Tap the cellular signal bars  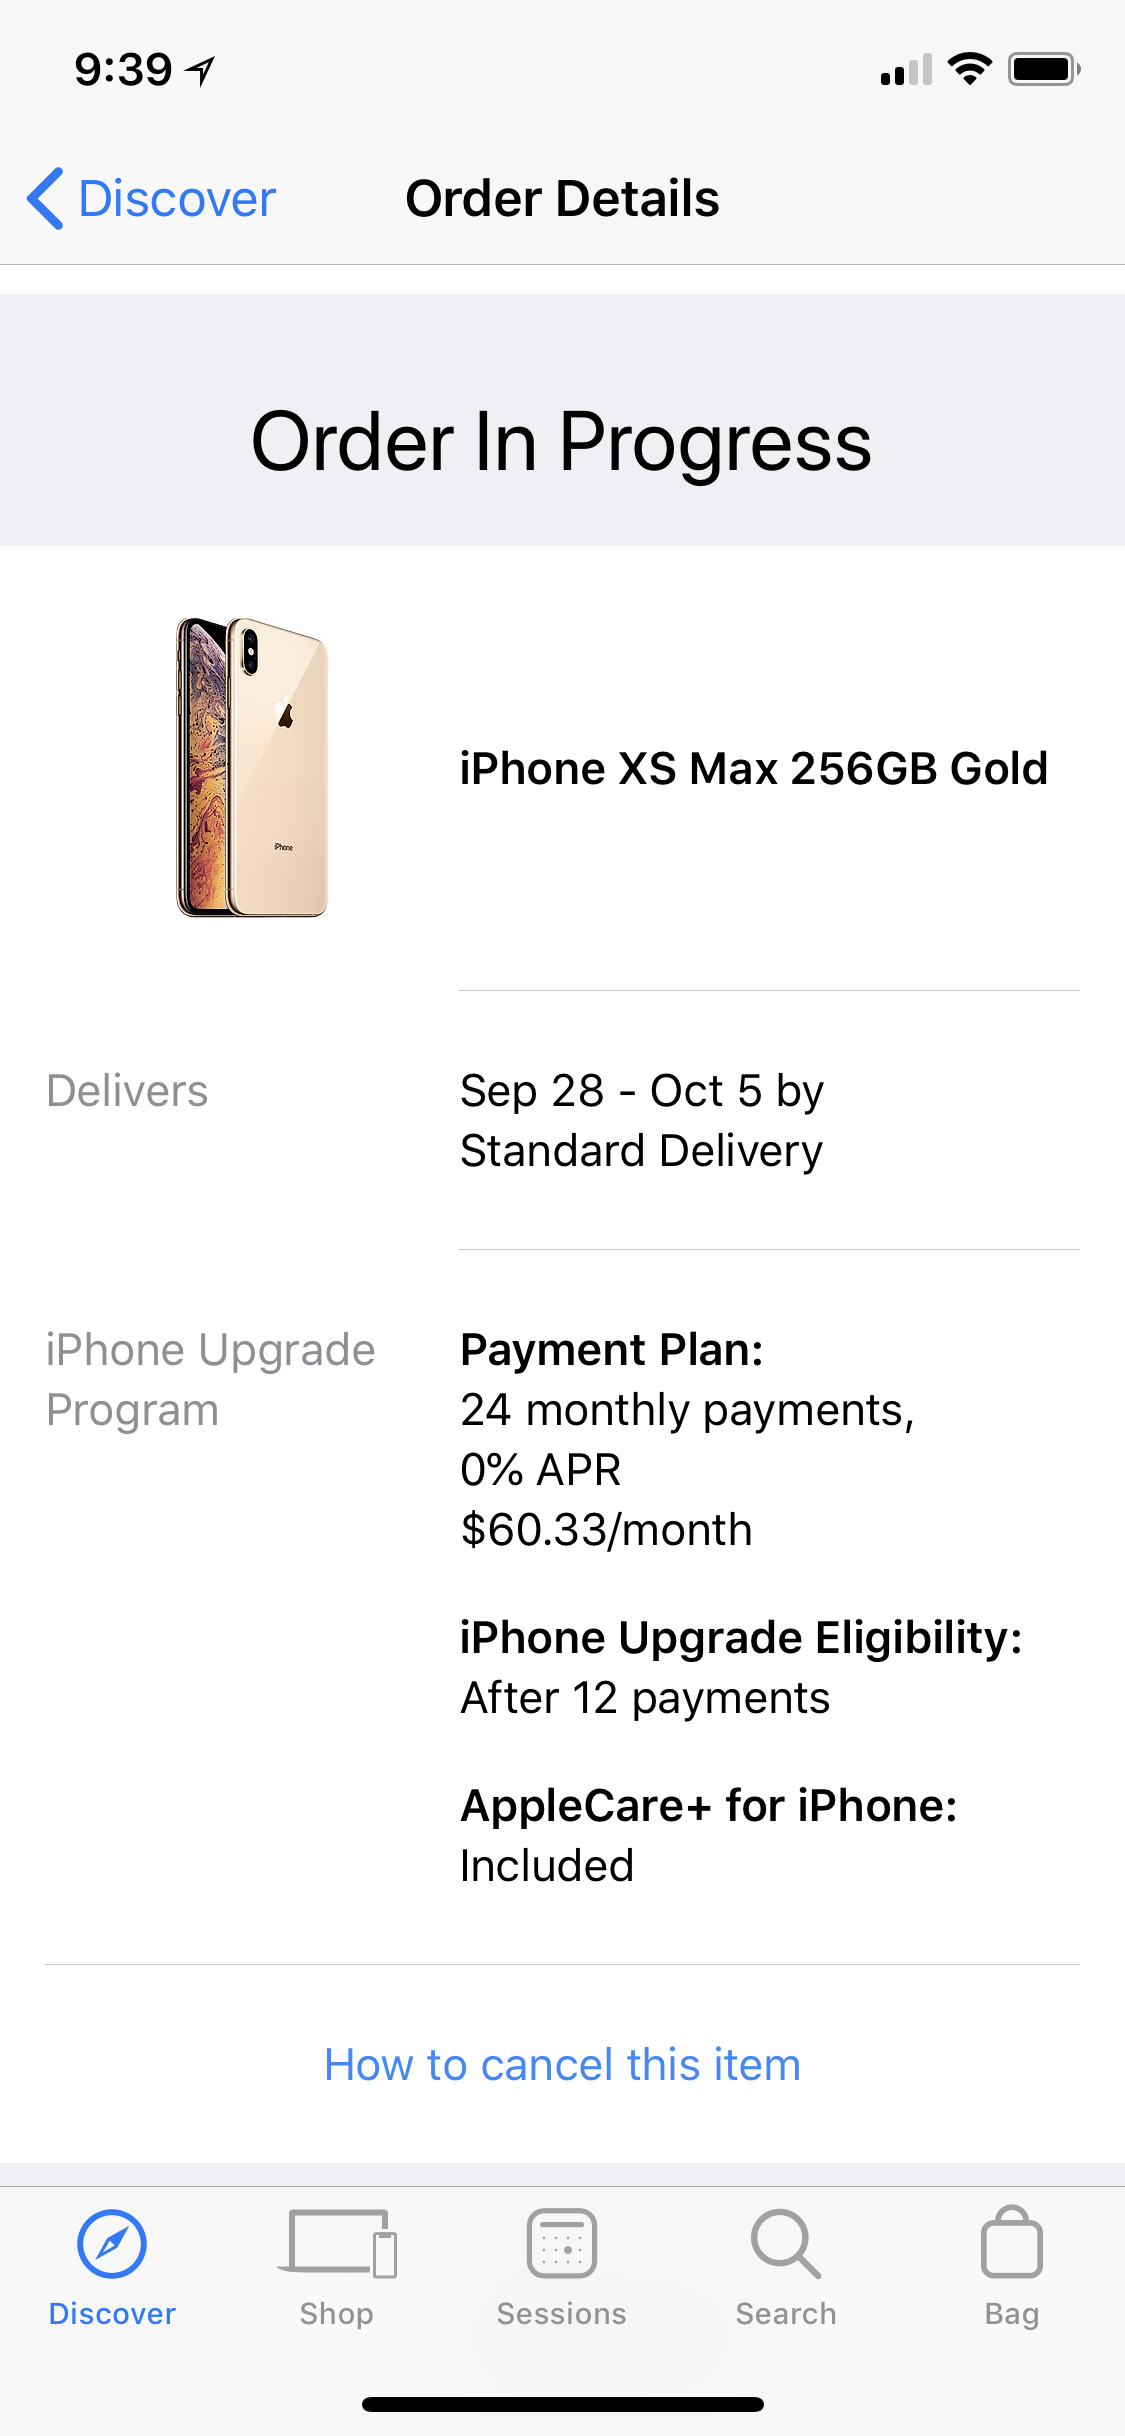[906, 70]
